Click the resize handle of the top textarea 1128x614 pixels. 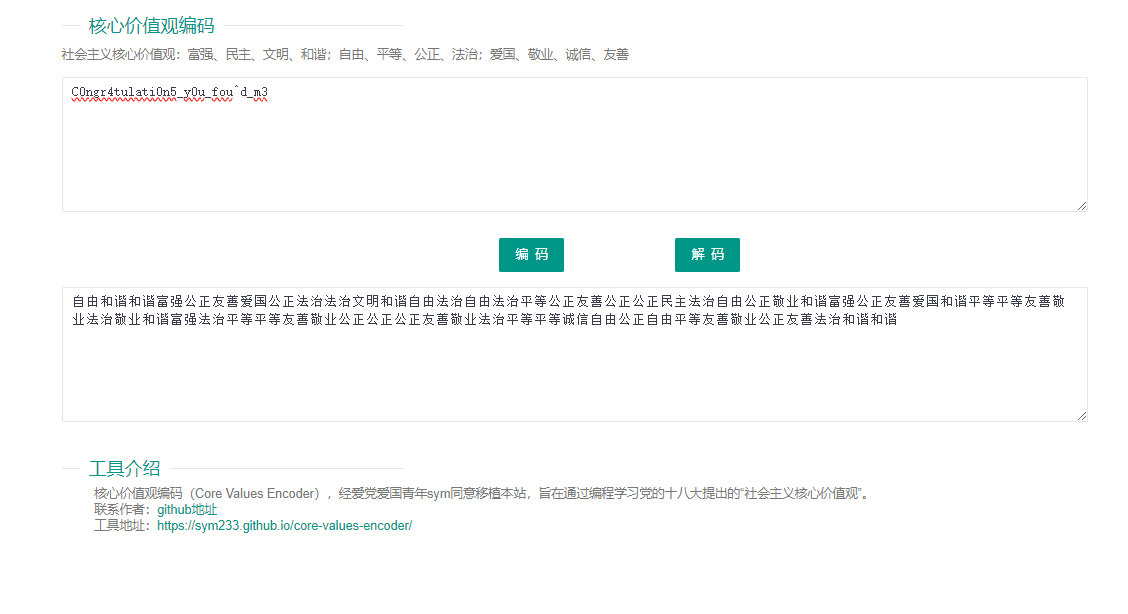pyautogui.click(x=1082, y=206)
